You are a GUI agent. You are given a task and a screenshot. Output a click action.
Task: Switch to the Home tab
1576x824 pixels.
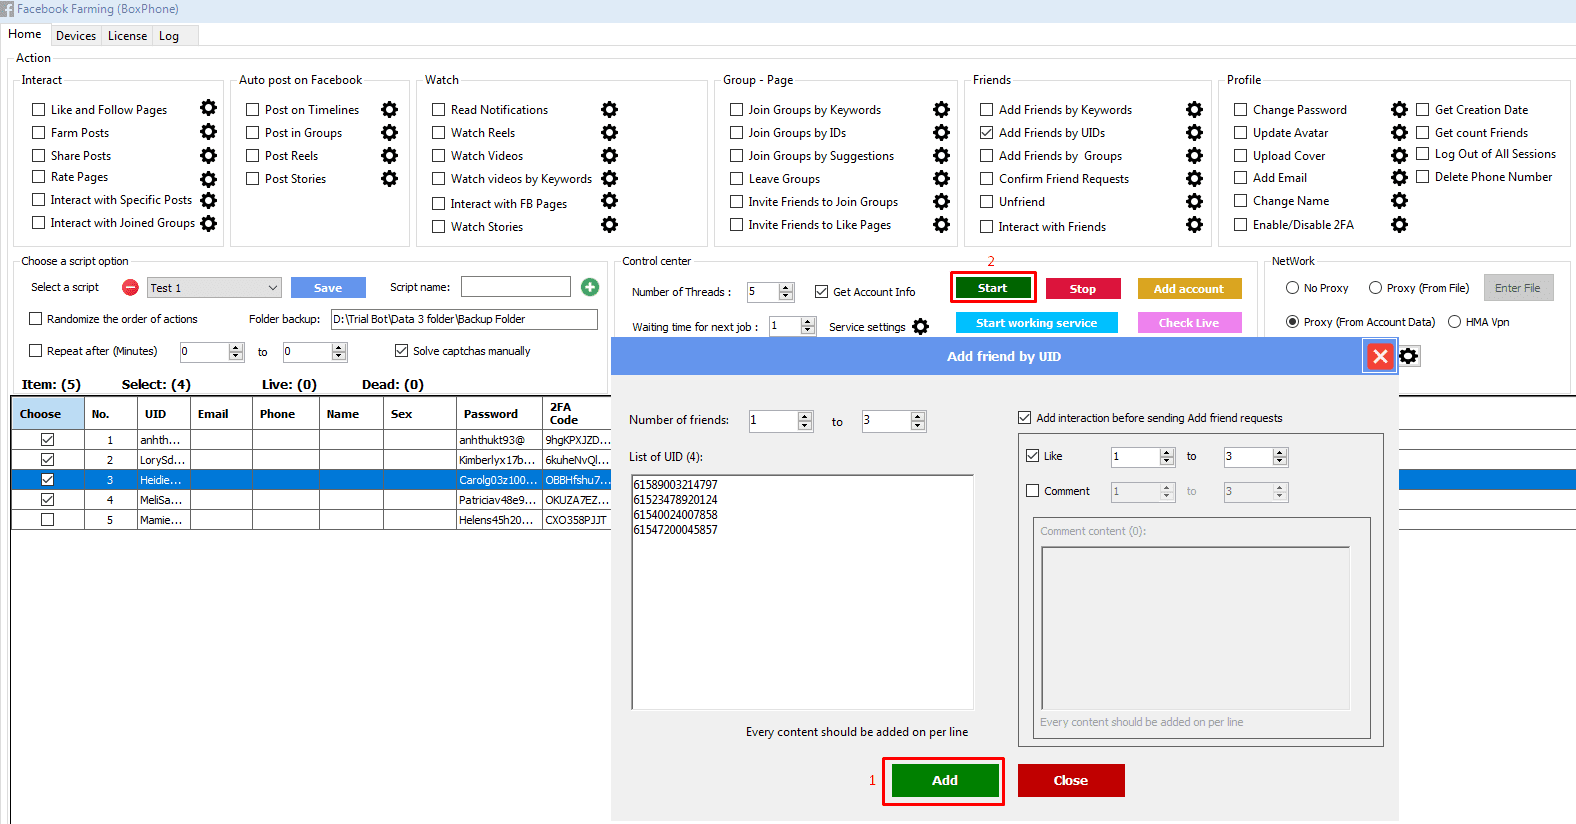point(25,34)
